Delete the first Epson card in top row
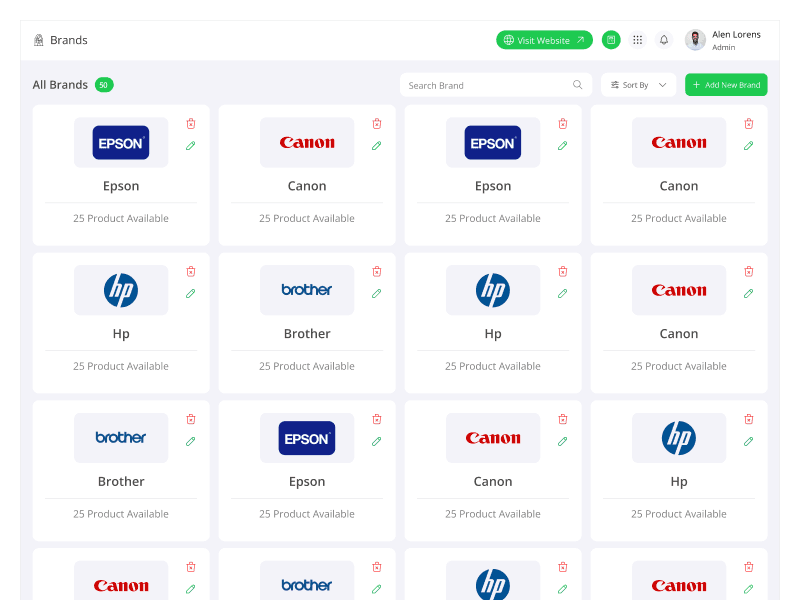Screen dimensions: 800x600 click(191, 123)
